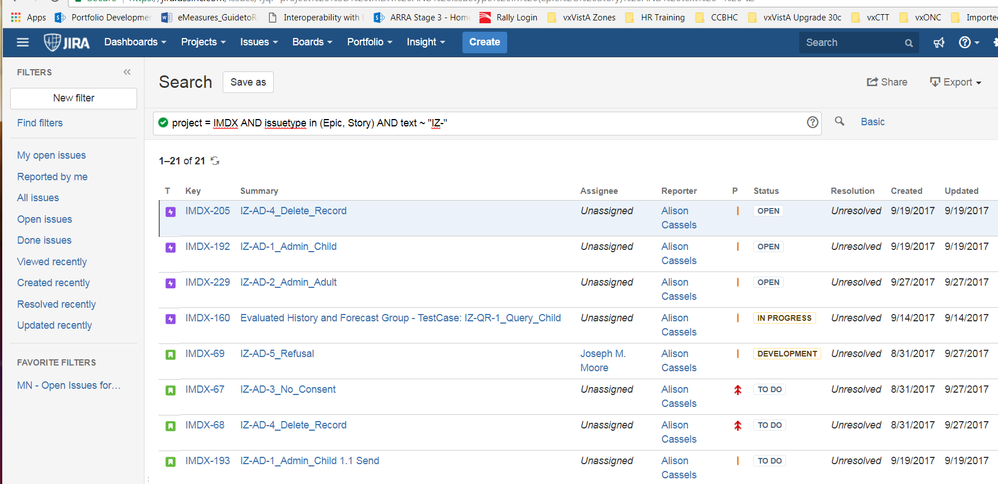Open Chrome Apps shortcut
This screenshot has height=484, width=998.
tap(29, 18)
